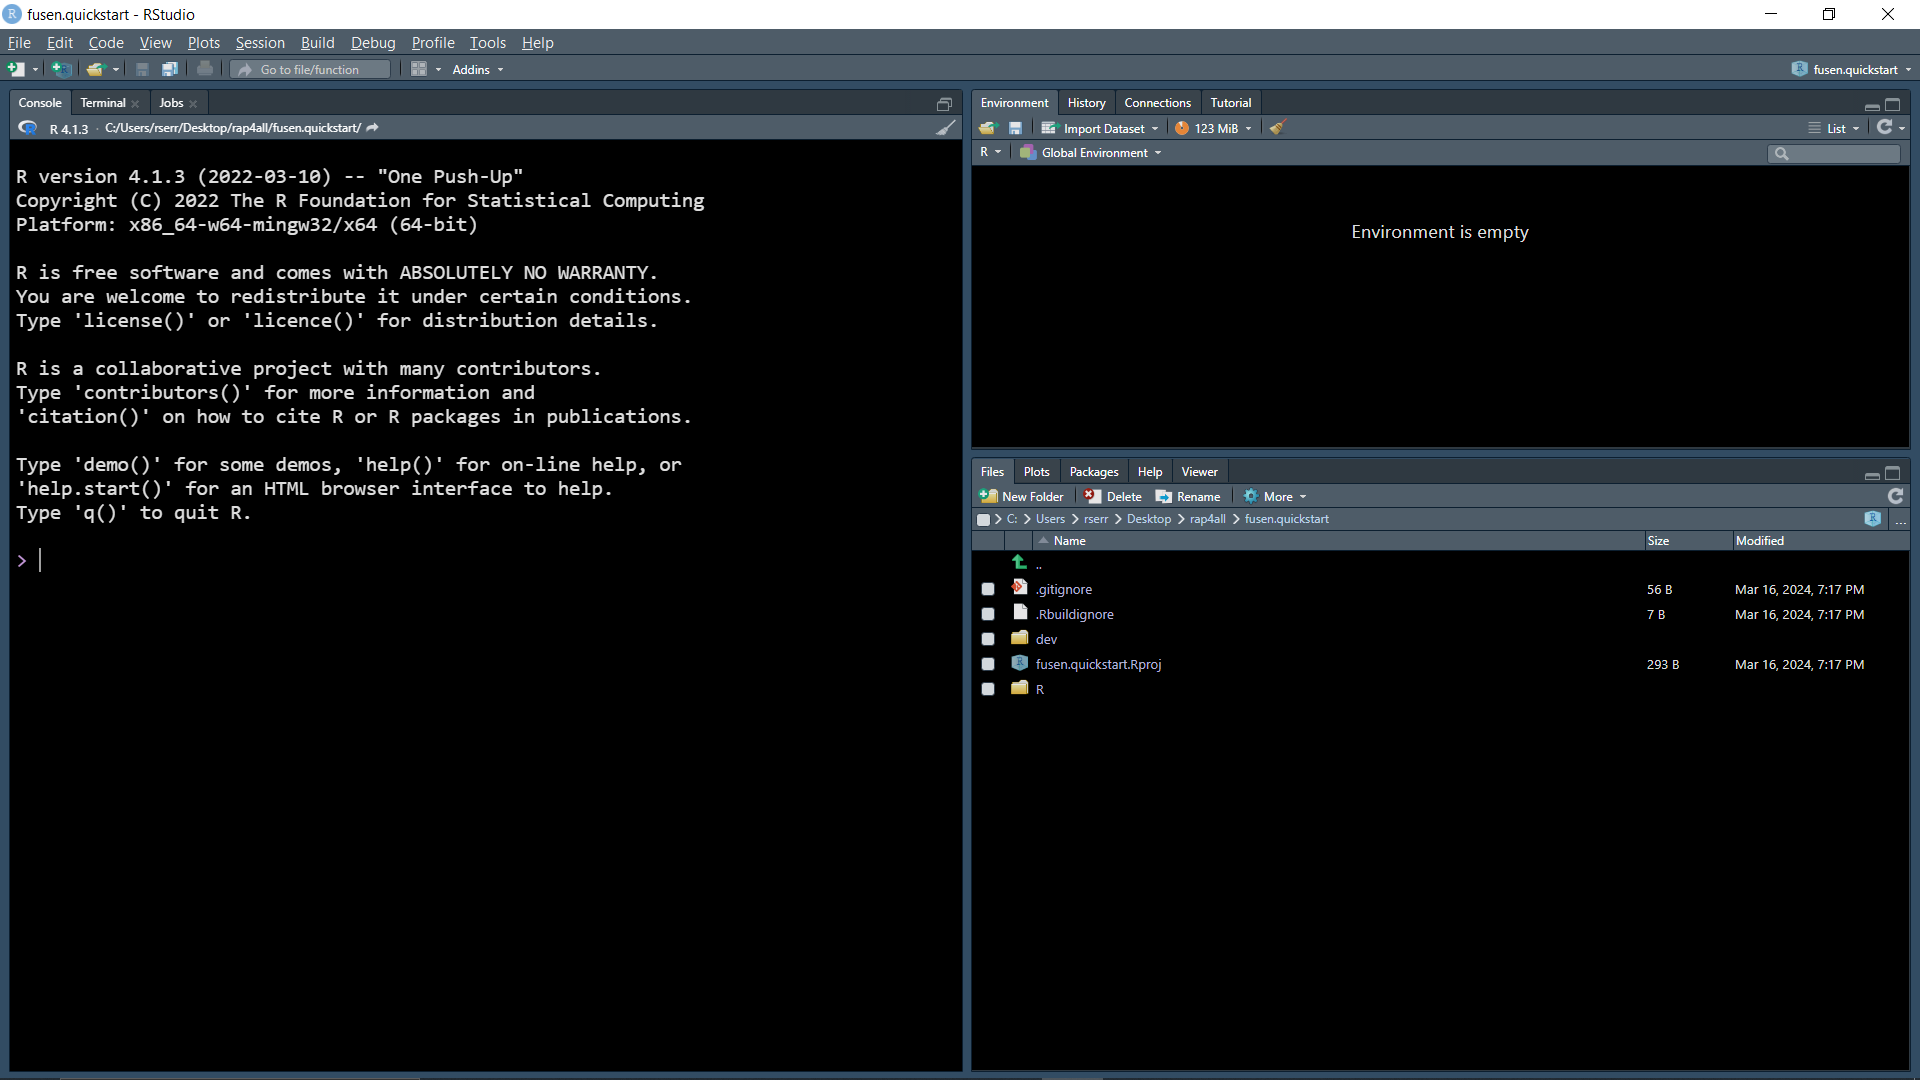Screen dimensions: 1920x1080
Task: Tick the checkbox beside dev folder
Action: coord(988,639)
